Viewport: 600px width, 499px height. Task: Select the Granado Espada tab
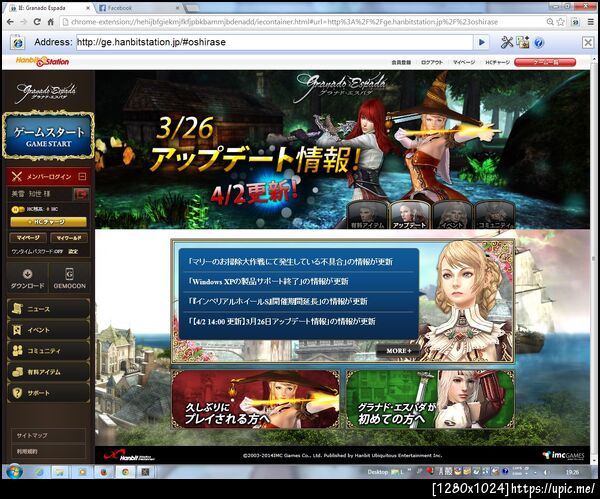click(x=50, y=8)
